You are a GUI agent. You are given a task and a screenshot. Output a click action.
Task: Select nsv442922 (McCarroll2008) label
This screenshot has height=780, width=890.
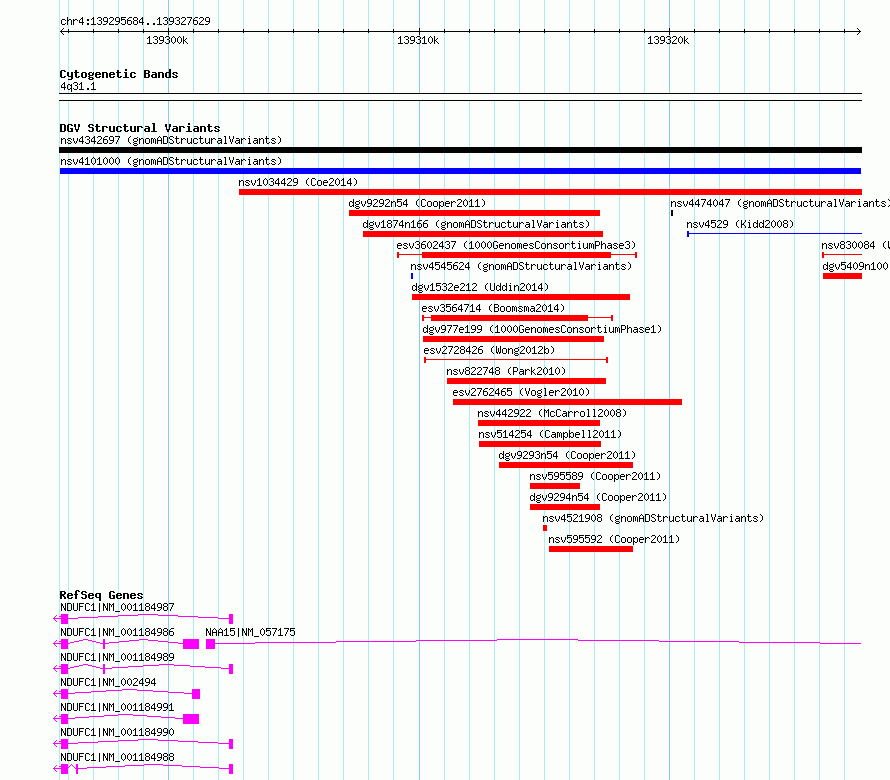(552, 413)
